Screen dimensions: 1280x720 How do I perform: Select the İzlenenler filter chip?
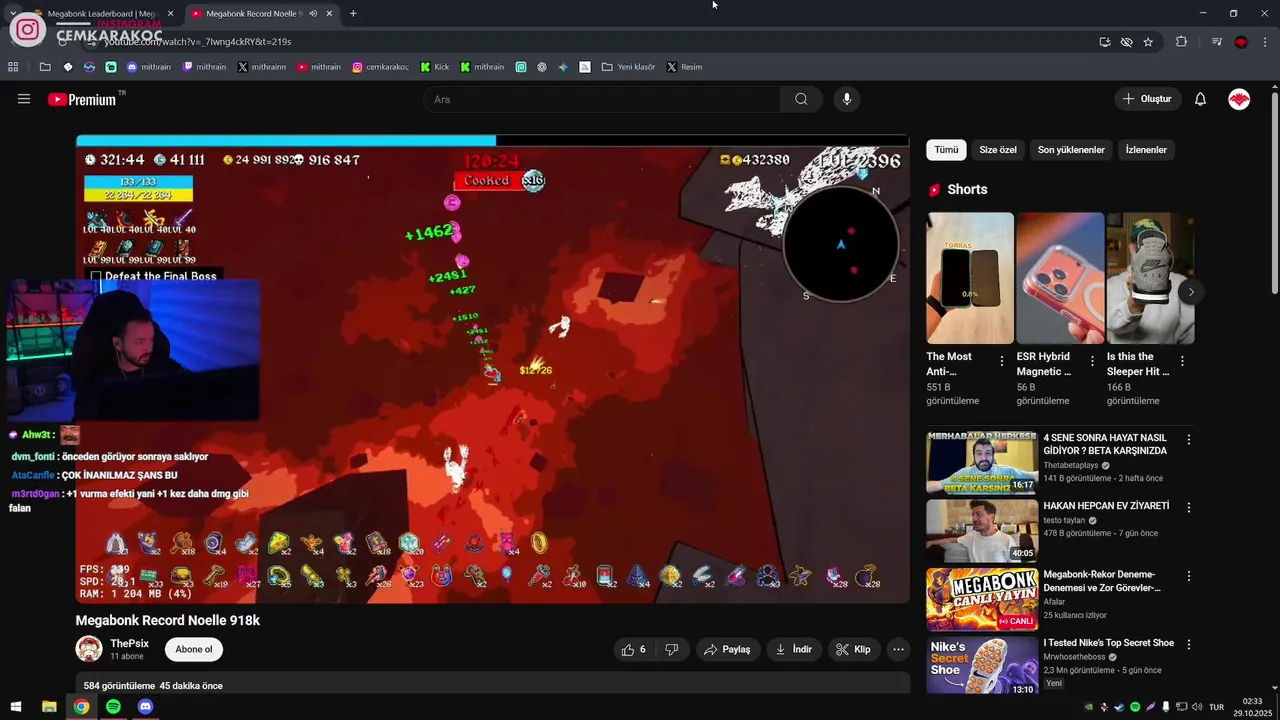tap(1146, 150)
